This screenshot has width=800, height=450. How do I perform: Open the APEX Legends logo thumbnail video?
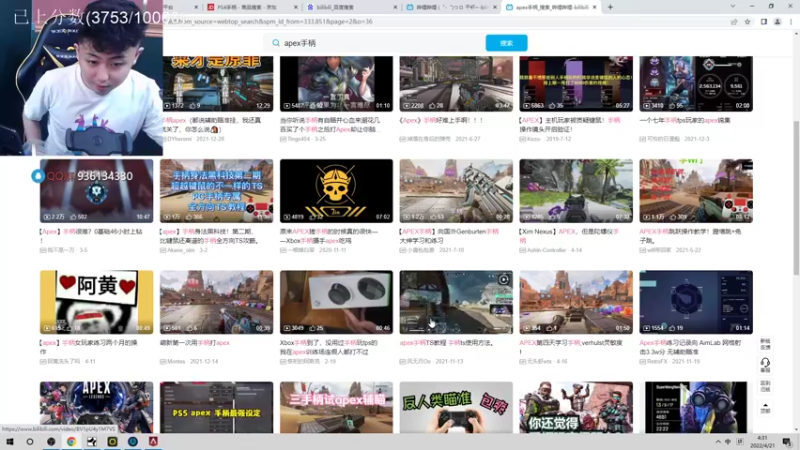point(96,407)
